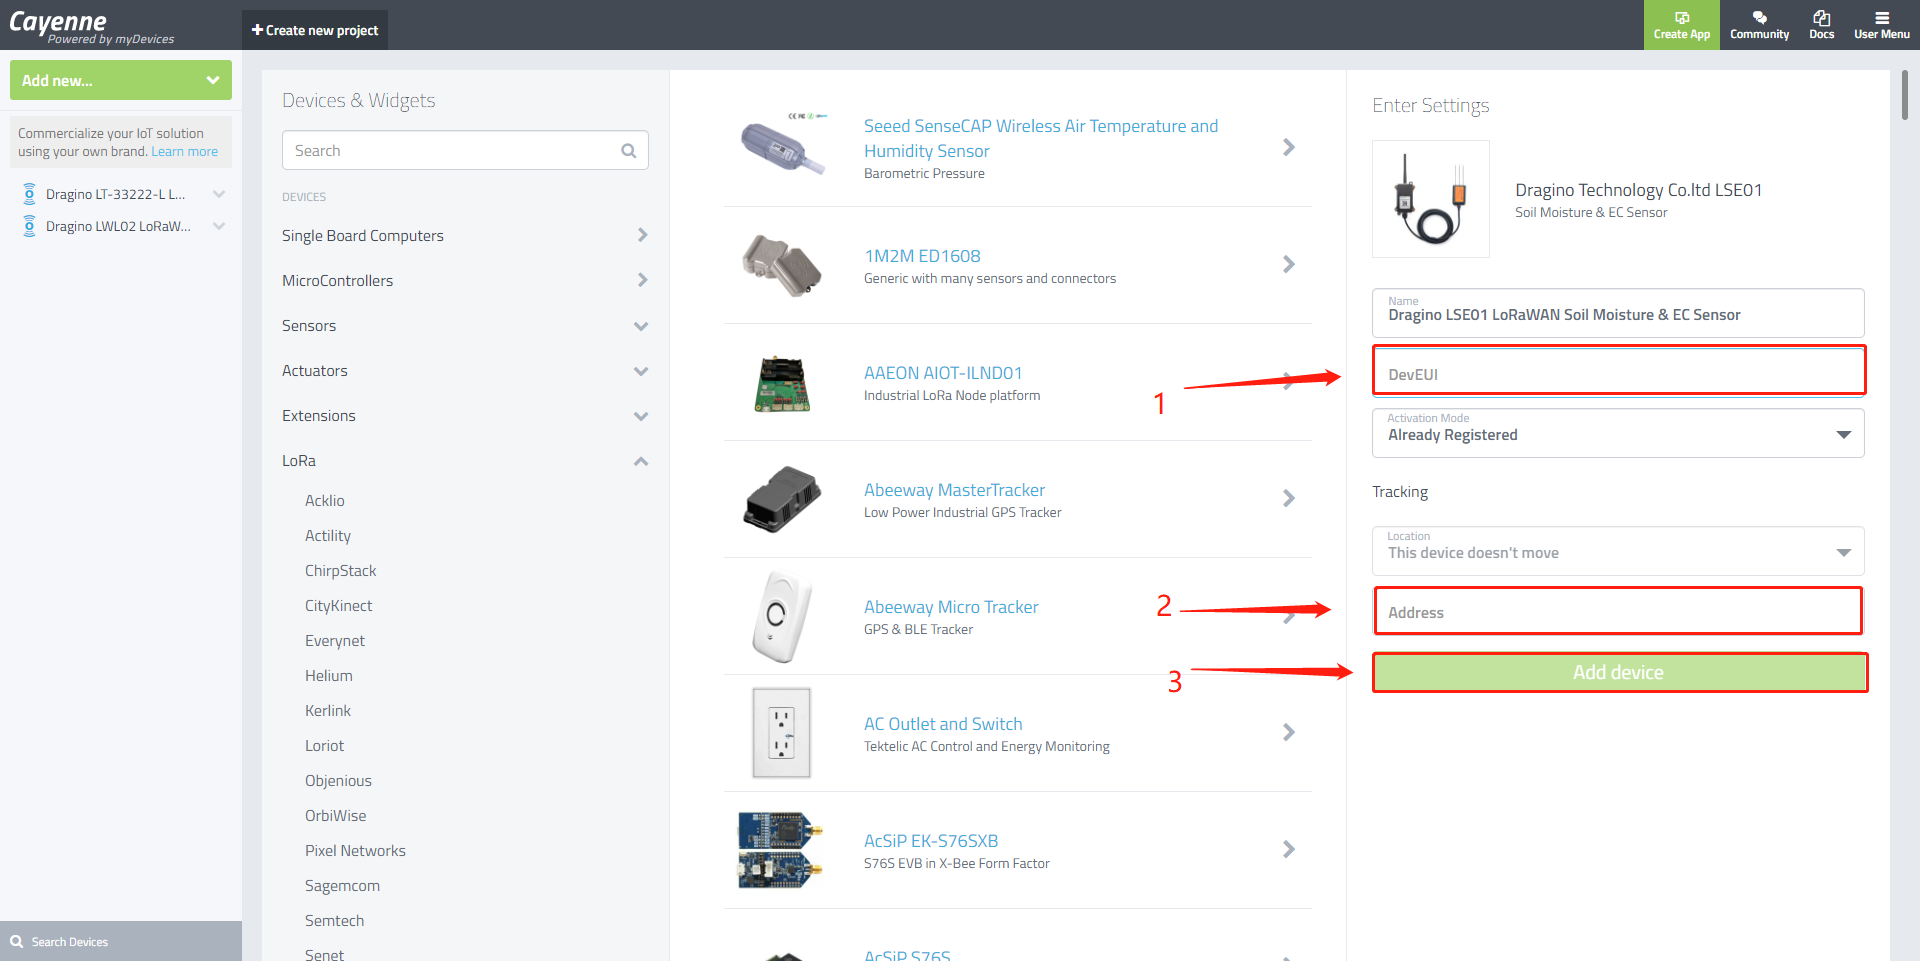Open the Activation Mode dropdown
The height and width of the screenshot is (961, 1920).
pos(1618,433)
